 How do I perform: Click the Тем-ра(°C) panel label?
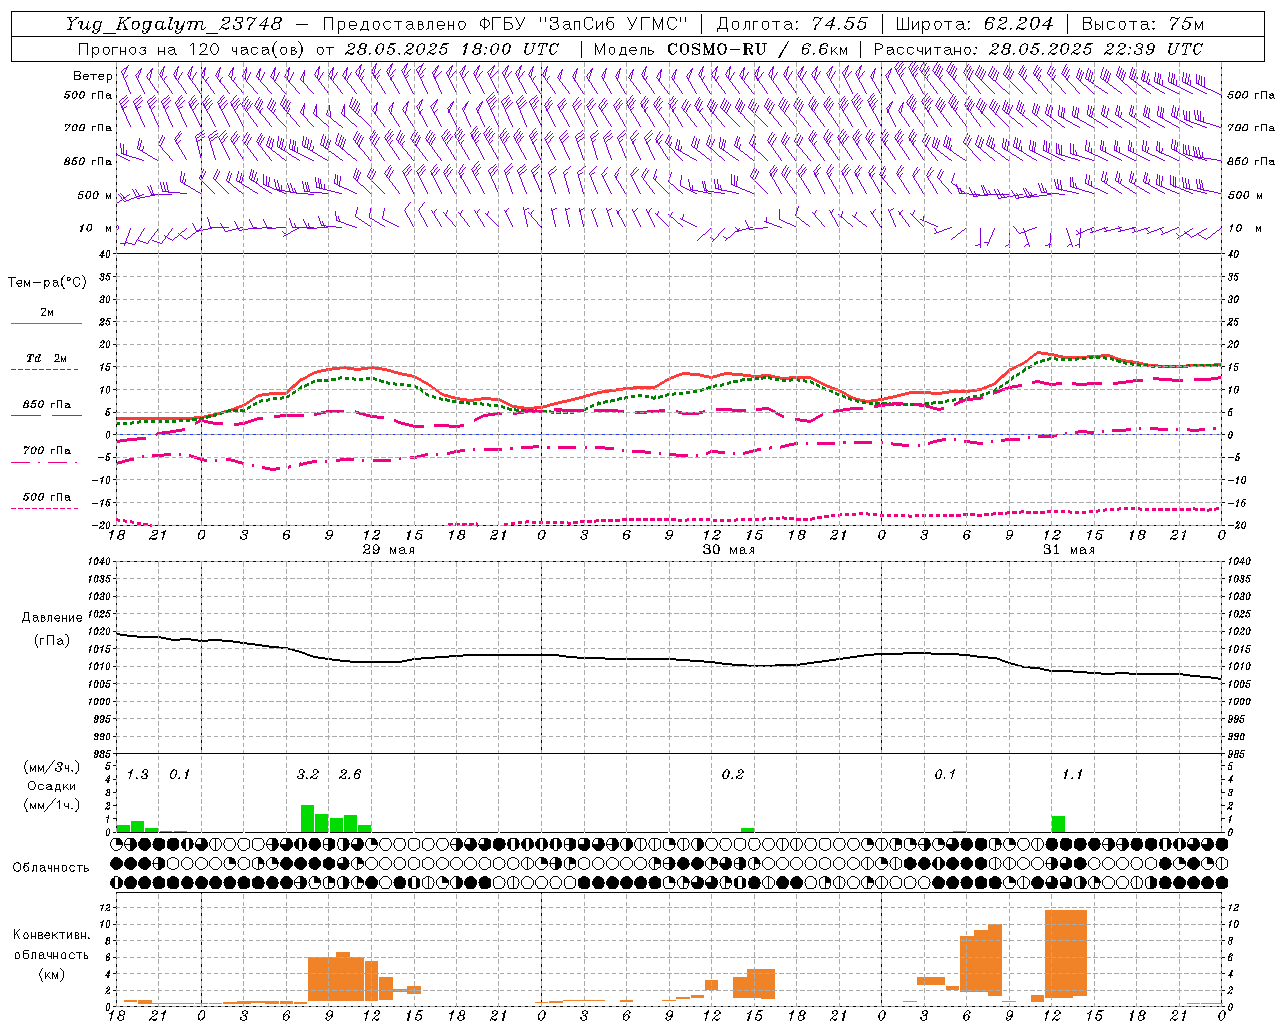point(47,283)
